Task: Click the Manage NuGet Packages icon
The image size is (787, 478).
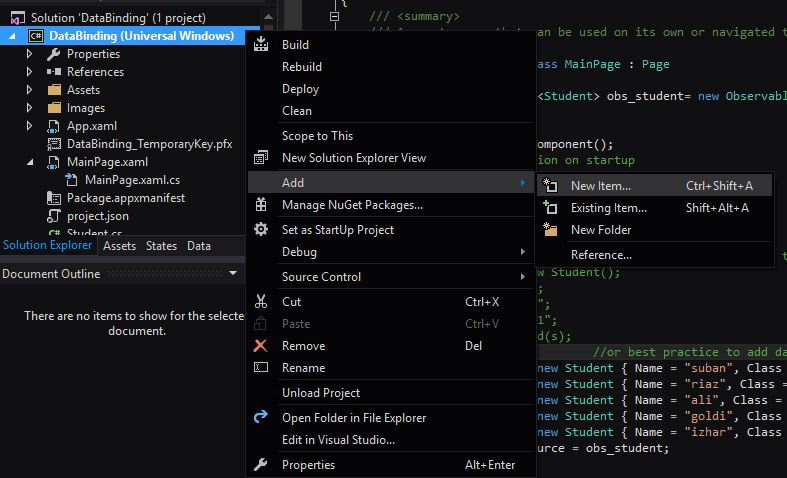Action: tap(262, 205)
